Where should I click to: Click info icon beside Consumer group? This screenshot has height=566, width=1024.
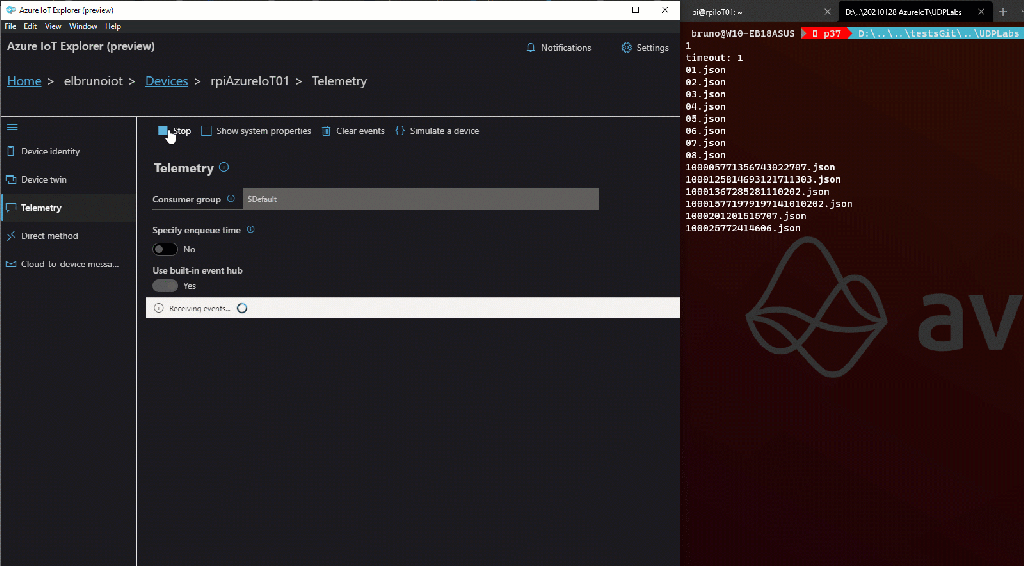tap(231, 199)
